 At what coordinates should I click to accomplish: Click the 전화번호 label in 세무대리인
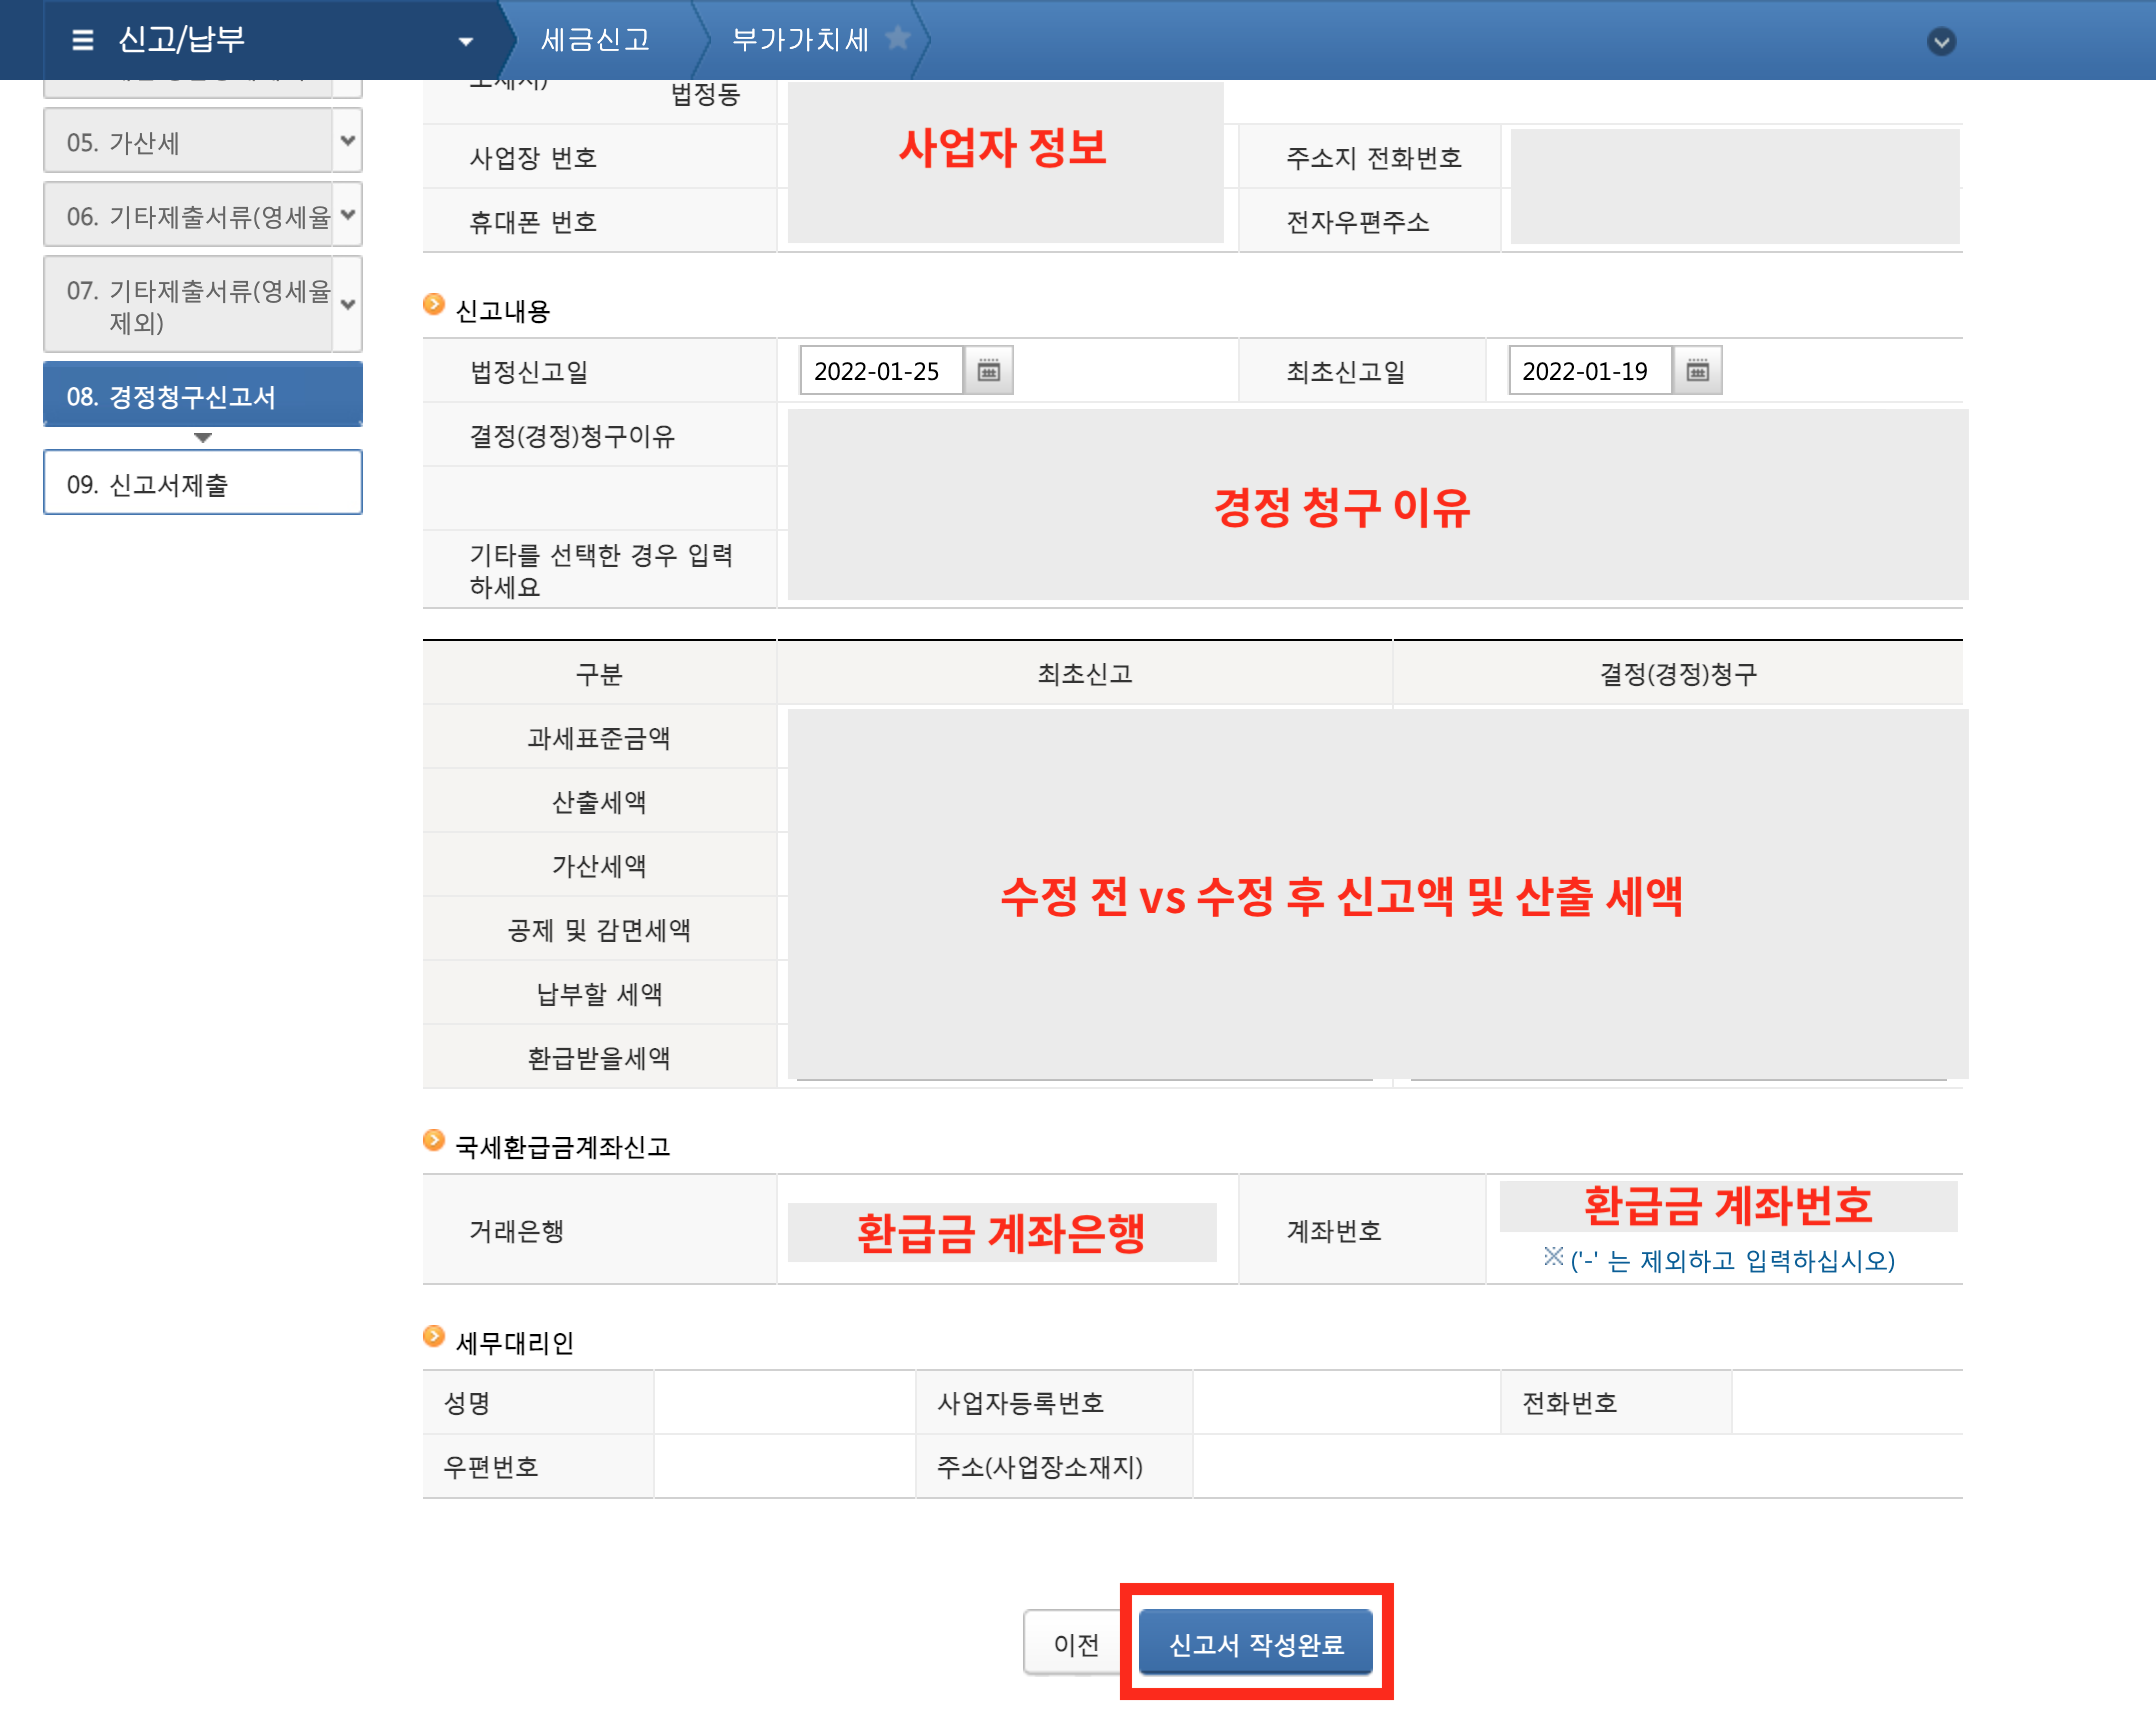pos(1569,1403)
